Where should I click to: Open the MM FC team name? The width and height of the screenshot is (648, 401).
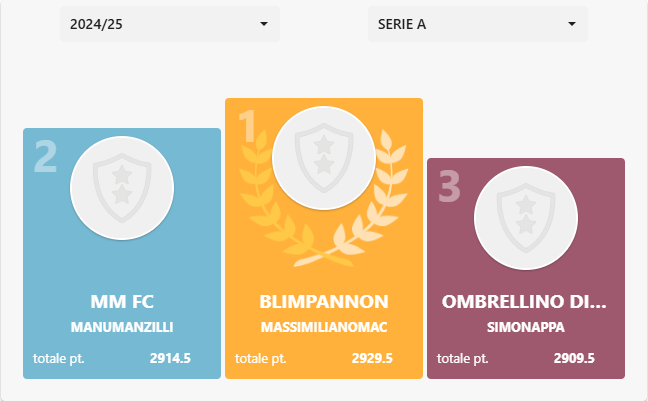pyautogui.click(x=122, y=301)
